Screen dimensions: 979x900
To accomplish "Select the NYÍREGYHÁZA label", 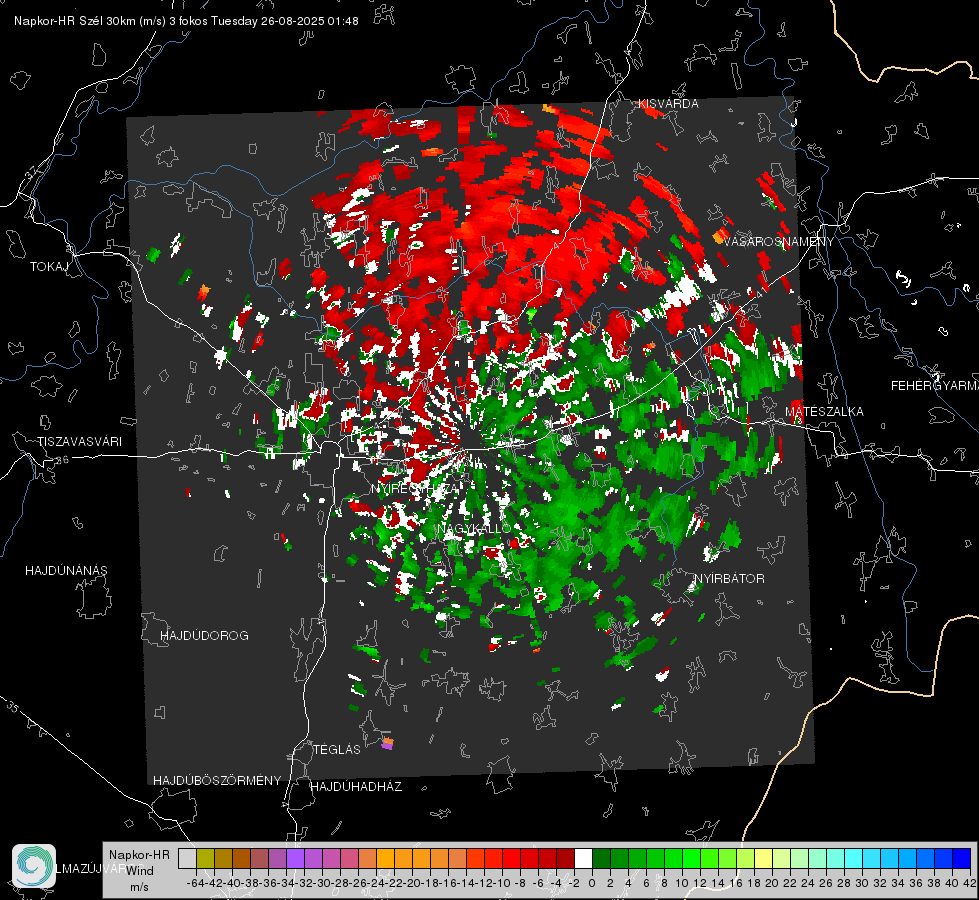I will 415,488.
